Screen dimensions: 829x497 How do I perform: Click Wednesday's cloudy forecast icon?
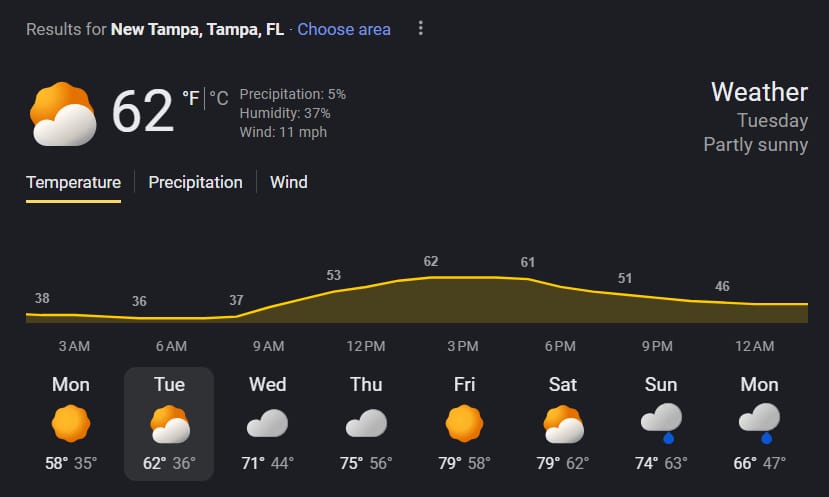coord(267,425)
